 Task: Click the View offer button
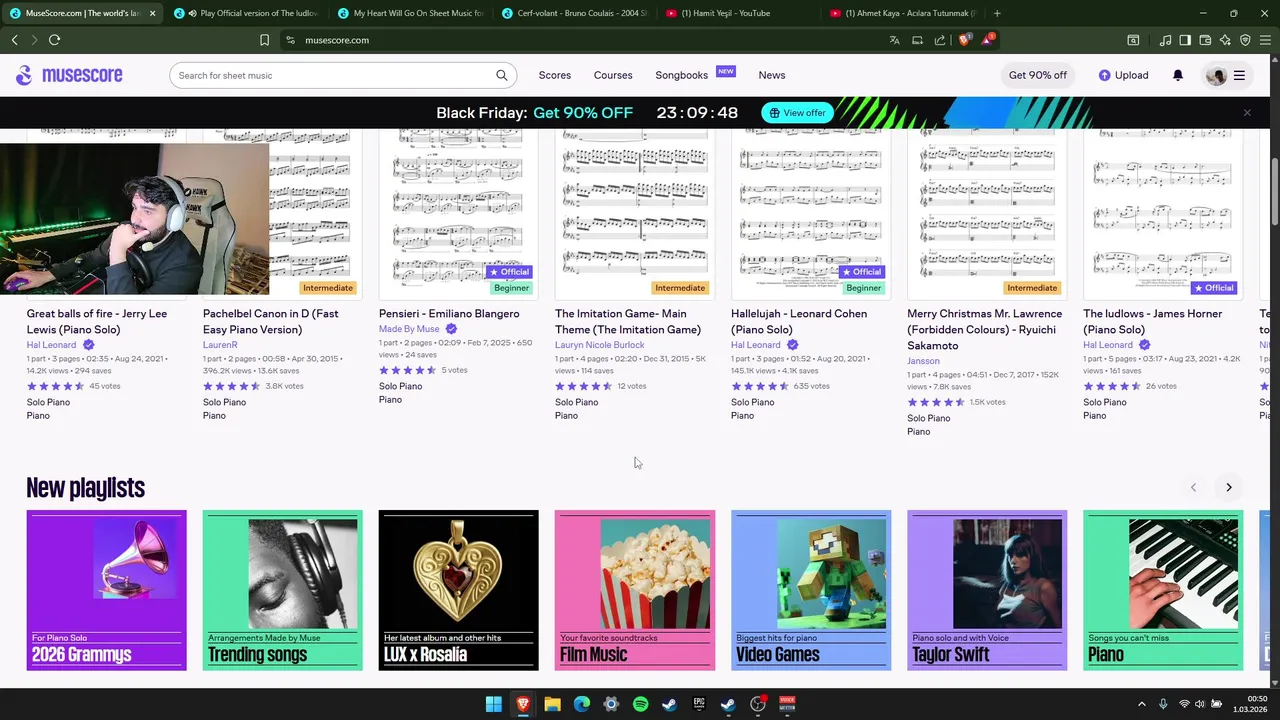coord(797,113)
